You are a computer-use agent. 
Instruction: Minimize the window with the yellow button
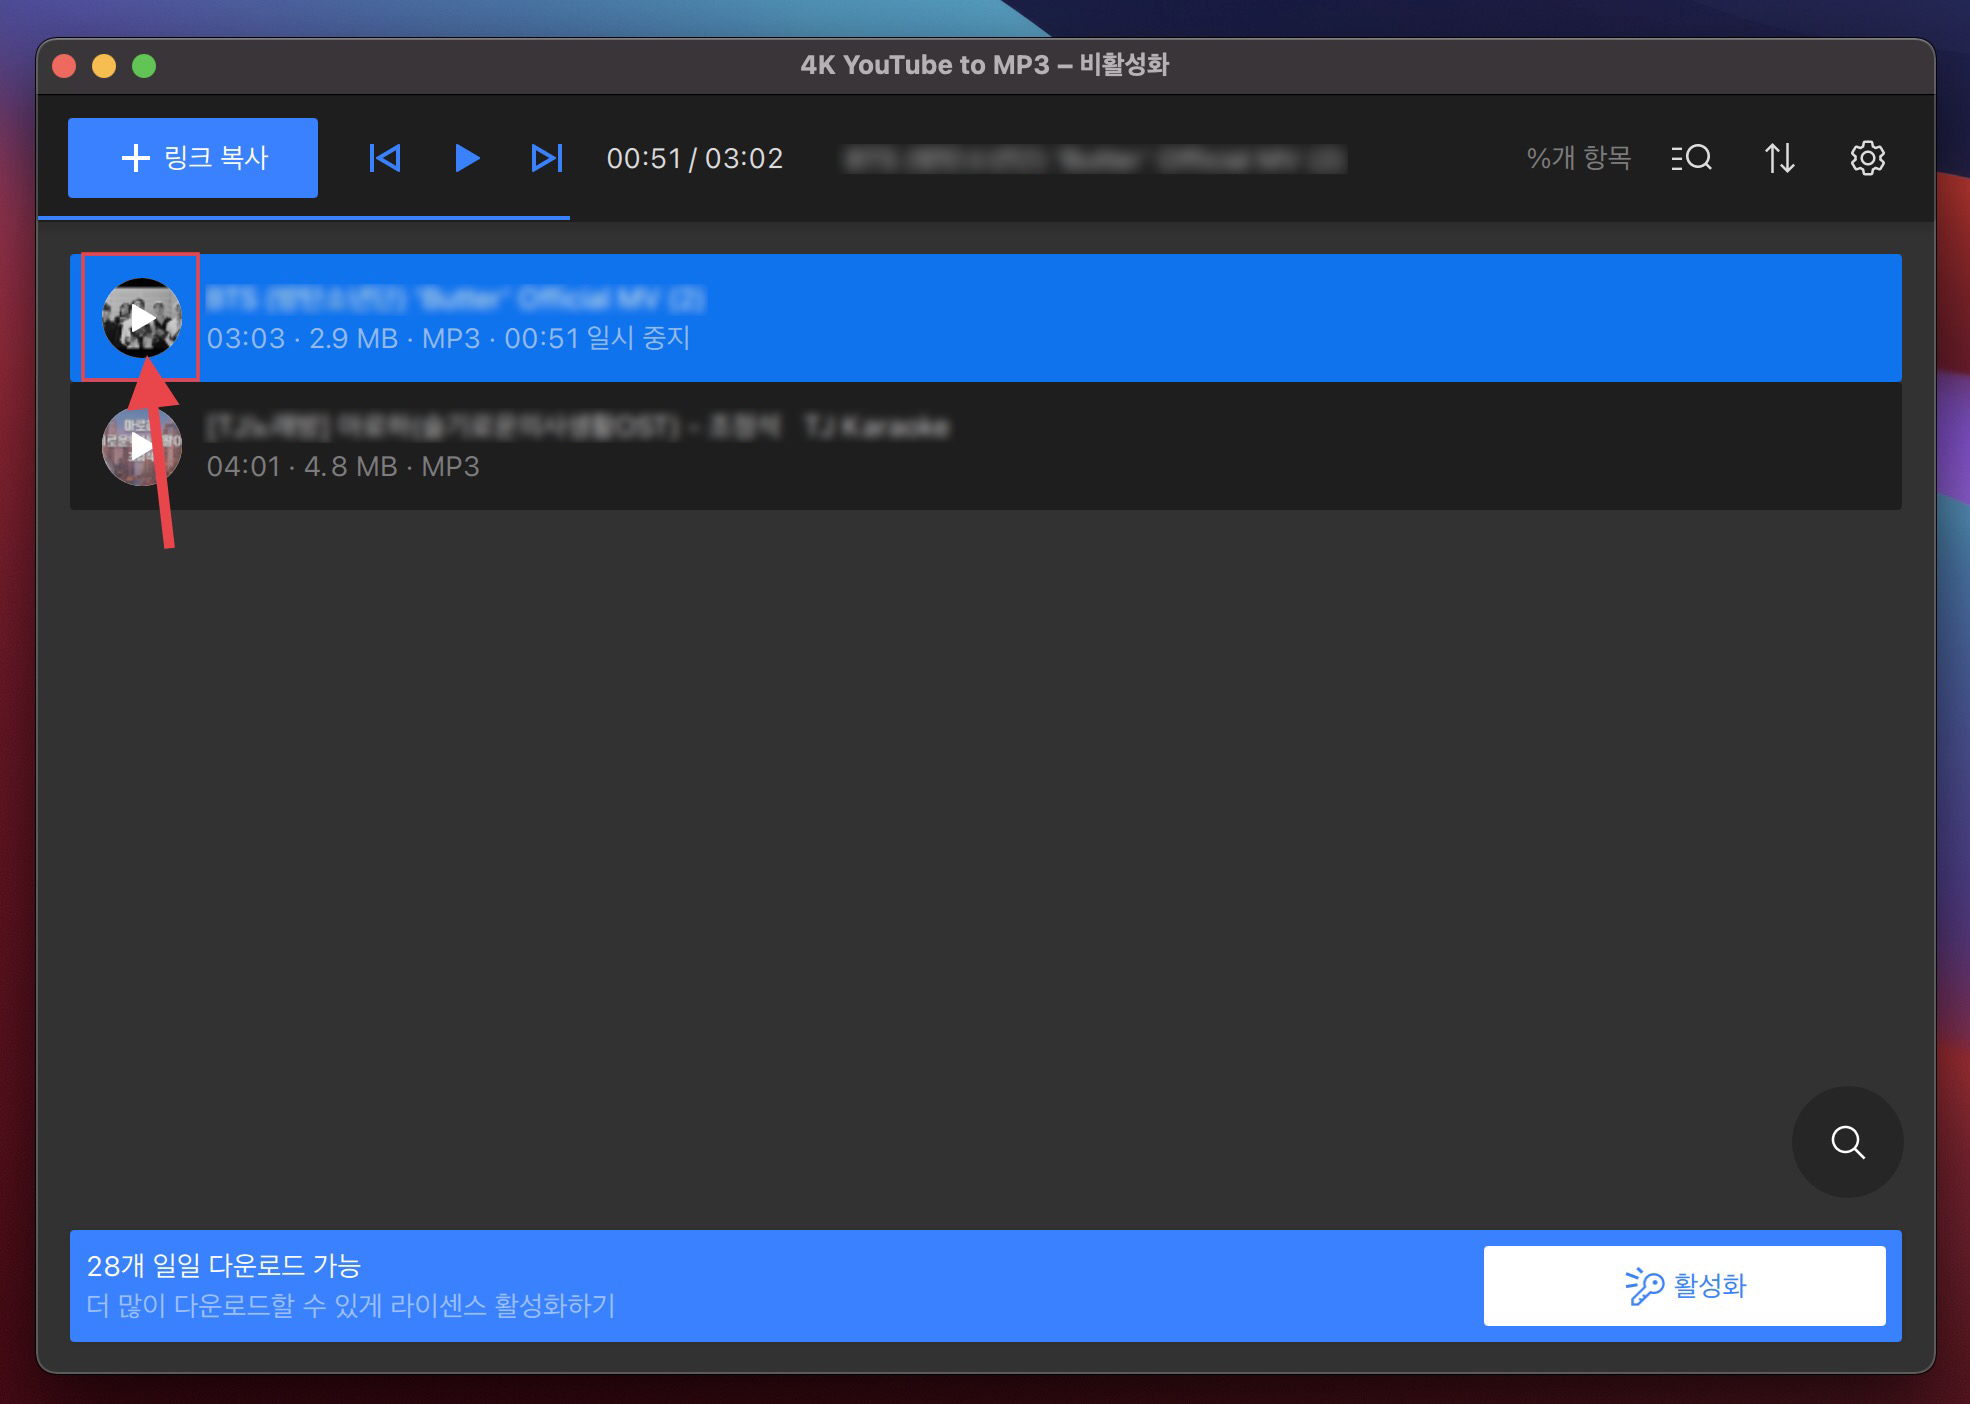(104, 66)
